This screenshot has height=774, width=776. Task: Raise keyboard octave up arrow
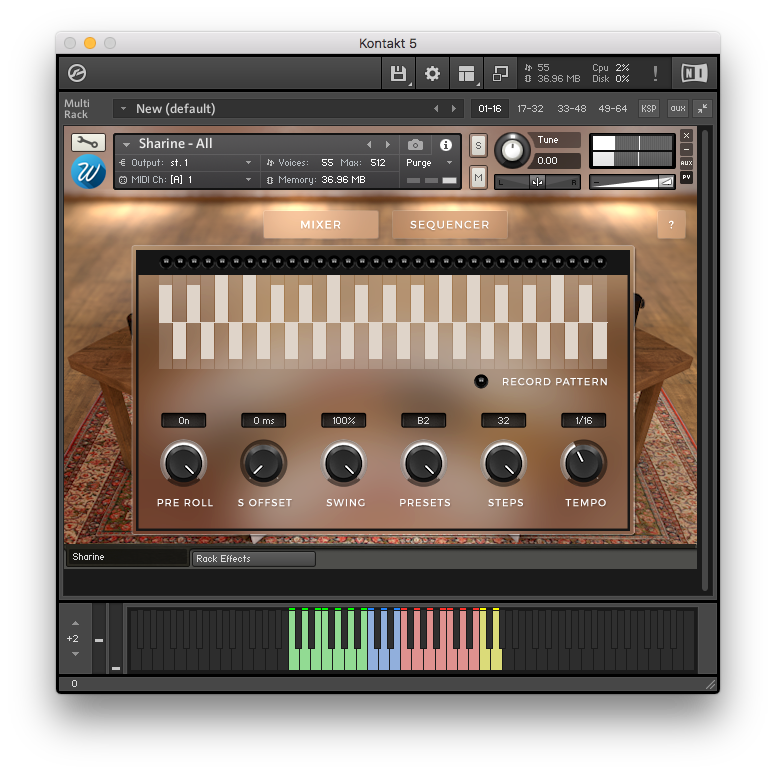coord(75,623)
